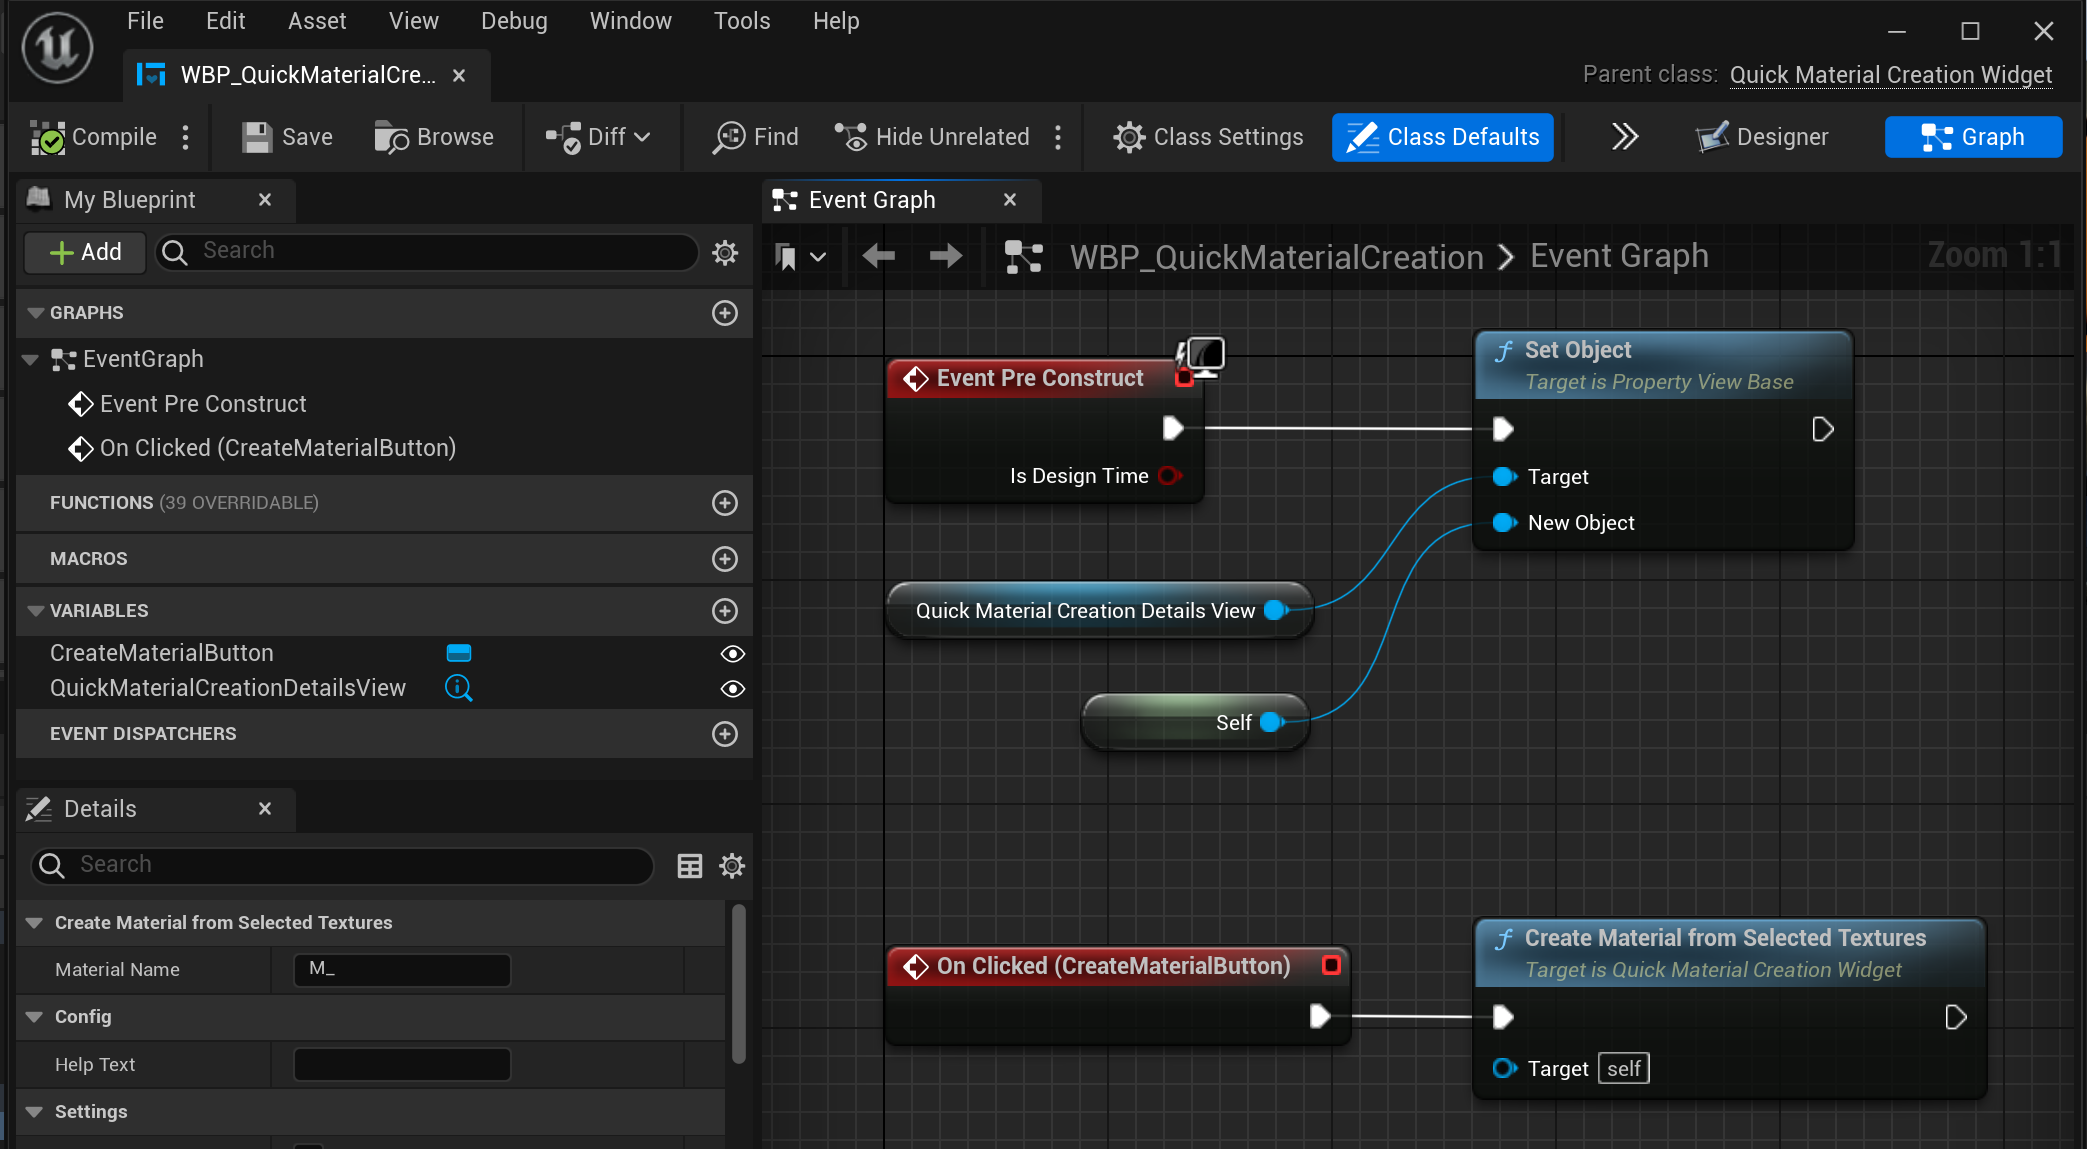Open the Asset menu

click(316, 21)
